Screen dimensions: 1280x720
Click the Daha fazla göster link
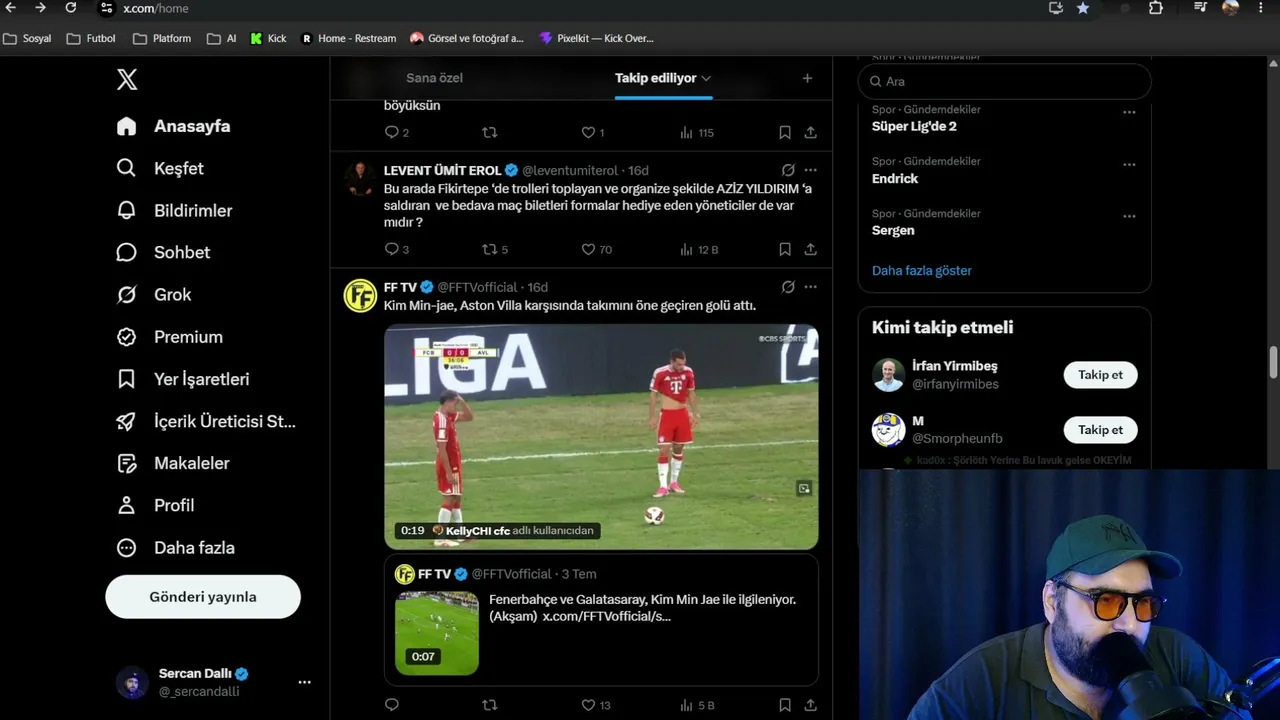[922, 270]
